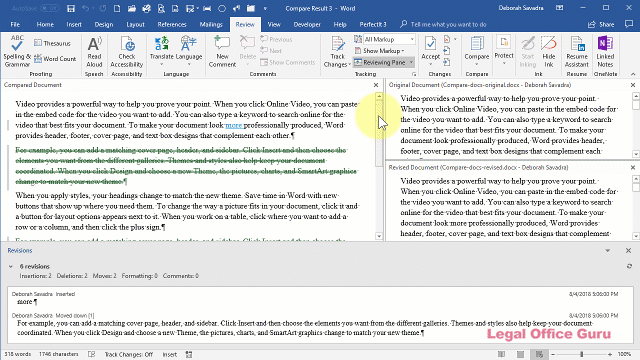This screenshot has width=640, height=360.
Task: Click Hide Ink icon
Action: click(549, 51)
